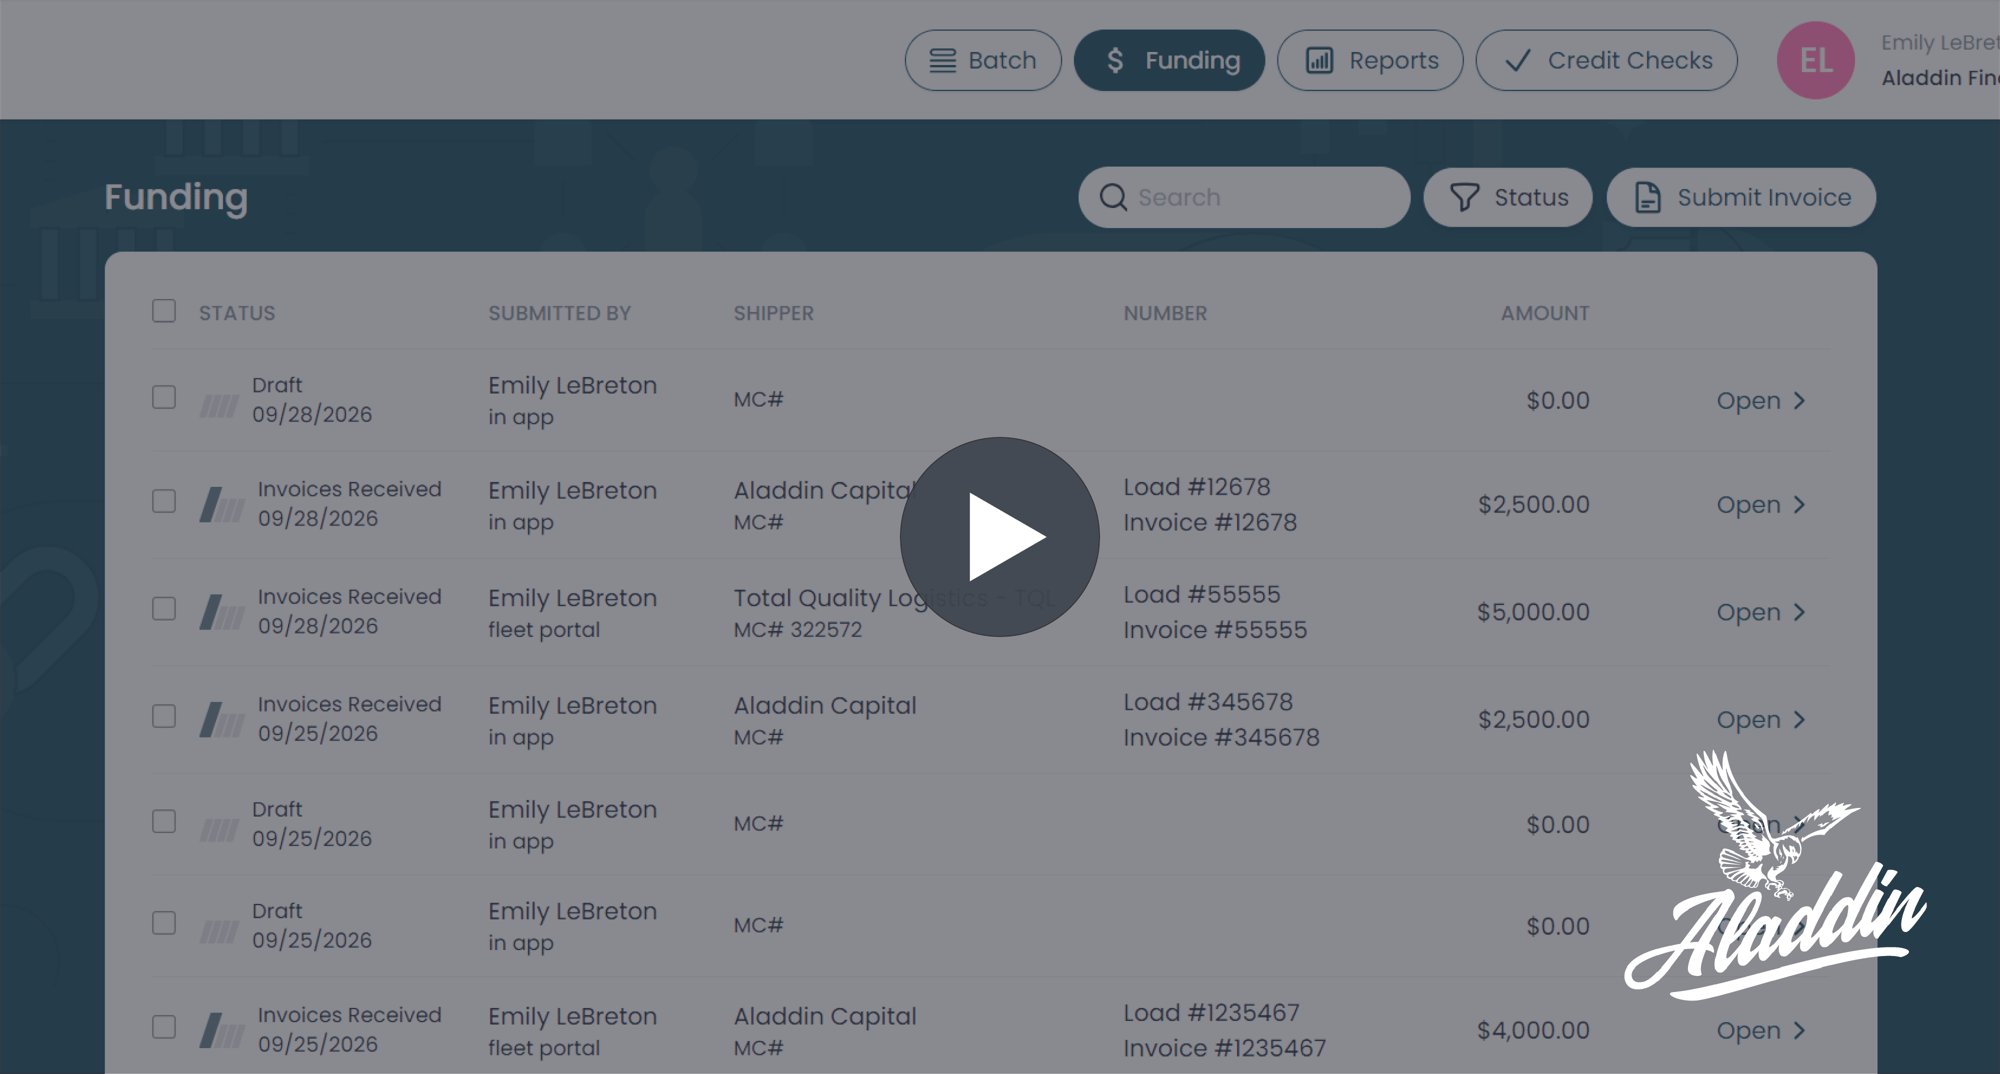Open the Status filter dropdown
The height and width of the screenshot is (1074, 2000).
[1508, 197]
